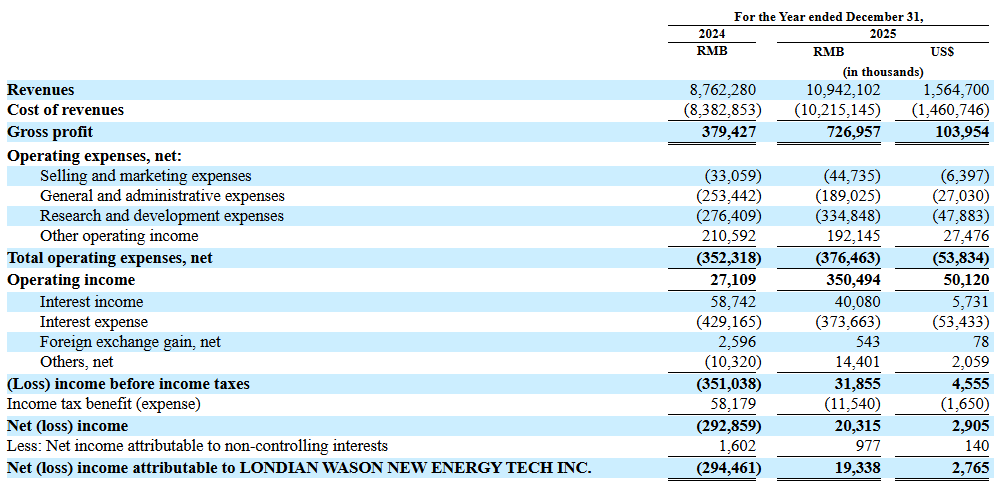The image size is (1000, 485).
Task: Click the Revenues row label
Action: pyautogui.click(x=40, y=90)
